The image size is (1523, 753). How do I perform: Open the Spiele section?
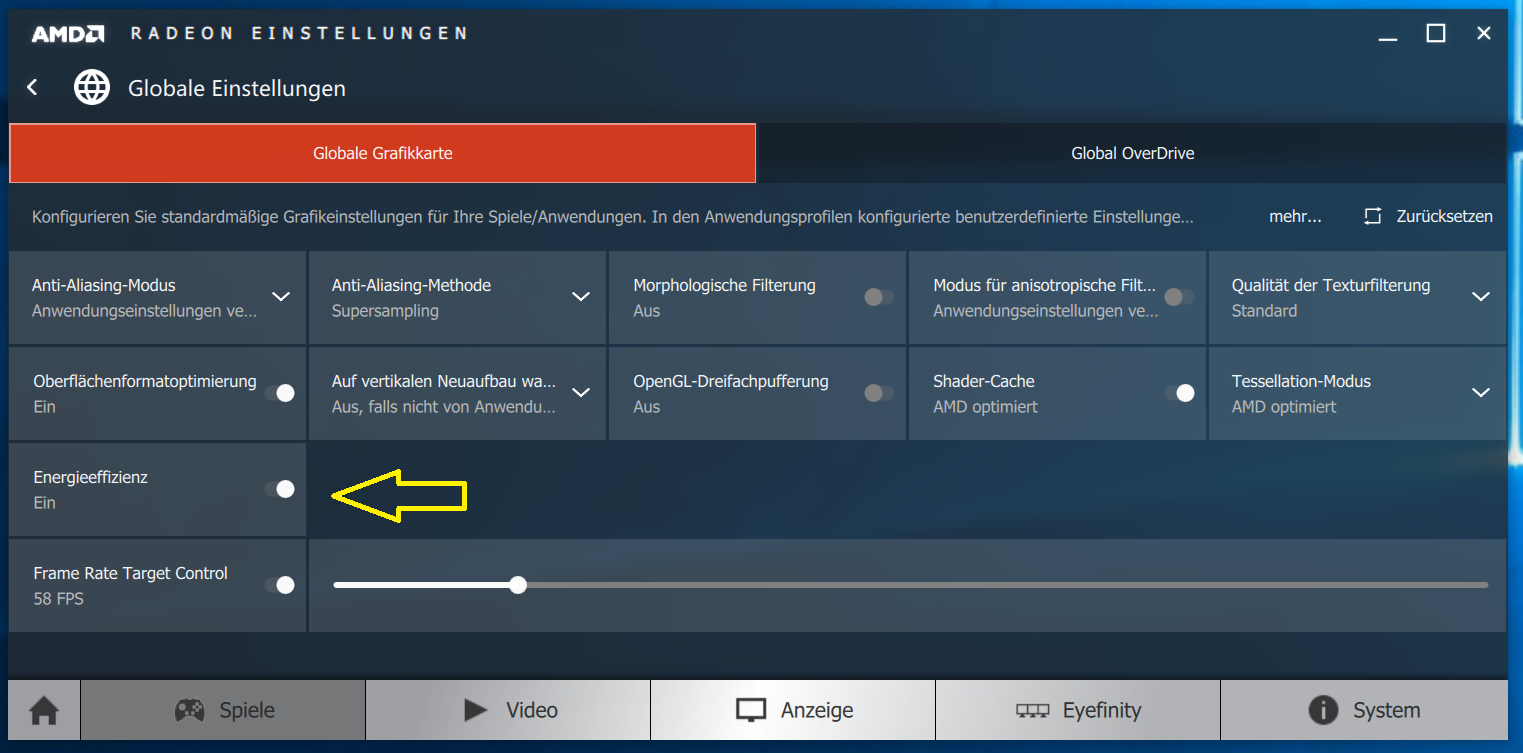pos(222,711)
